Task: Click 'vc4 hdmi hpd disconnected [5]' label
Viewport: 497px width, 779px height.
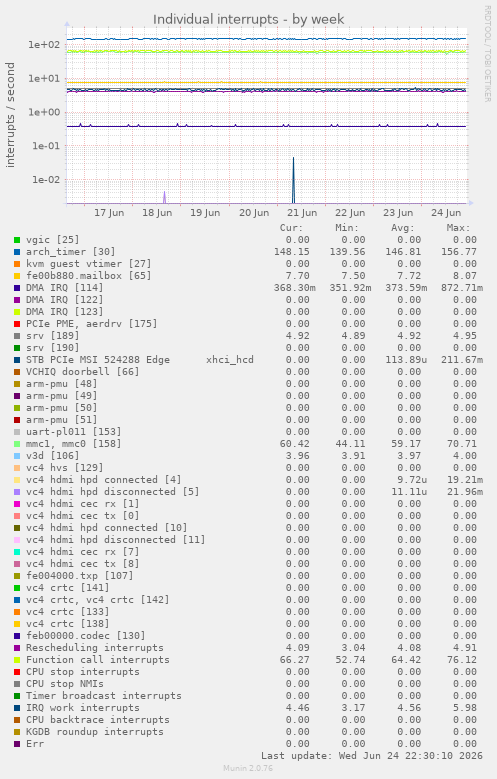Action: (x=113, y=492)
